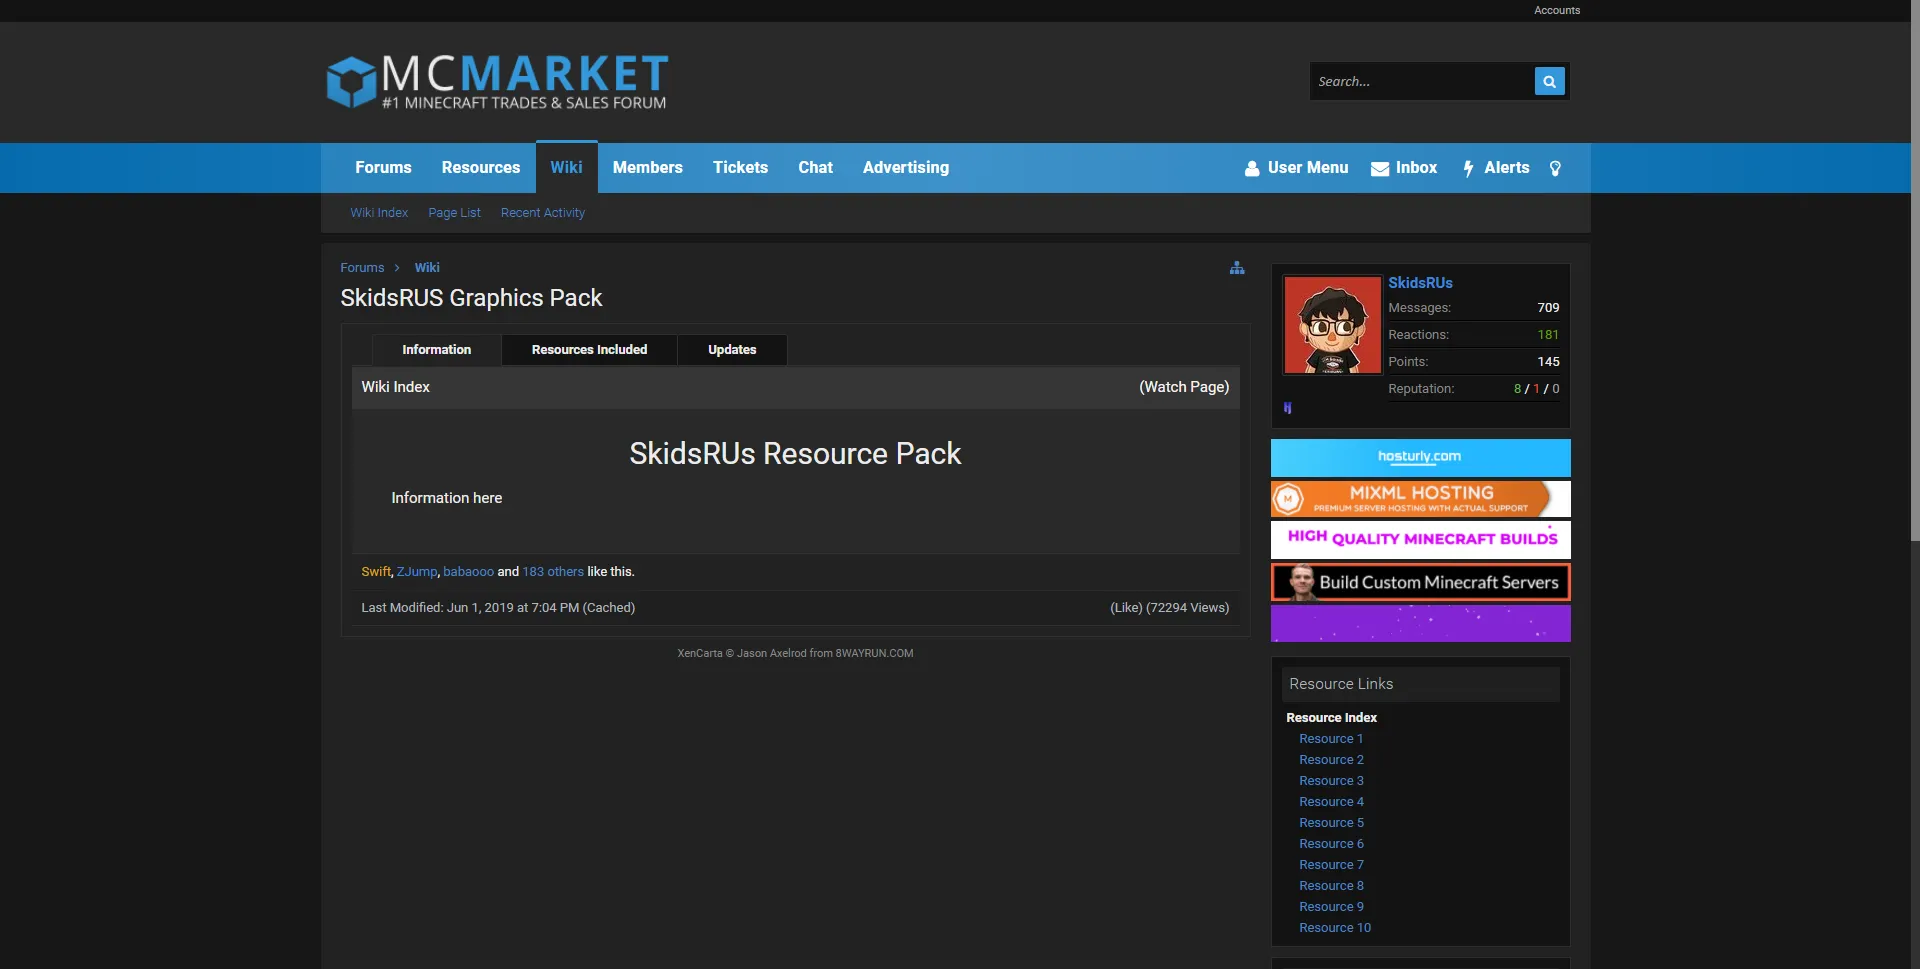Click the page vertical scrollbar

point(1915,270)
